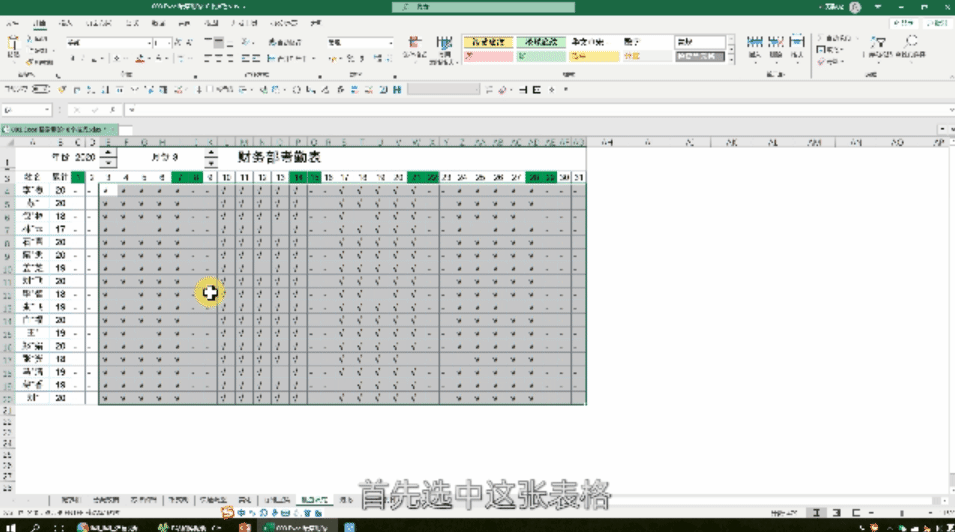This screenshot has height=532, width=955.
Task: Click the Delete cells icon
Action: click(x=776, y=46)
